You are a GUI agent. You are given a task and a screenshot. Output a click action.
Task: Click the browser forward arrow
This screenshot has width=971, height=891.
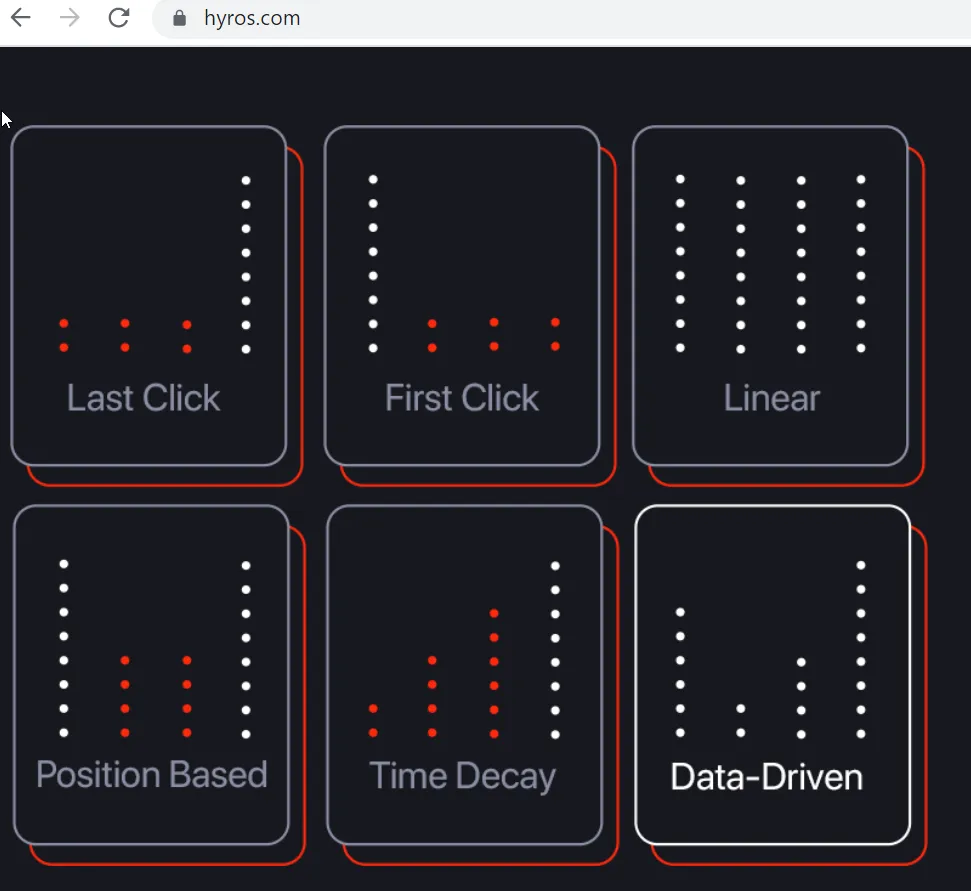pos(70,18)
